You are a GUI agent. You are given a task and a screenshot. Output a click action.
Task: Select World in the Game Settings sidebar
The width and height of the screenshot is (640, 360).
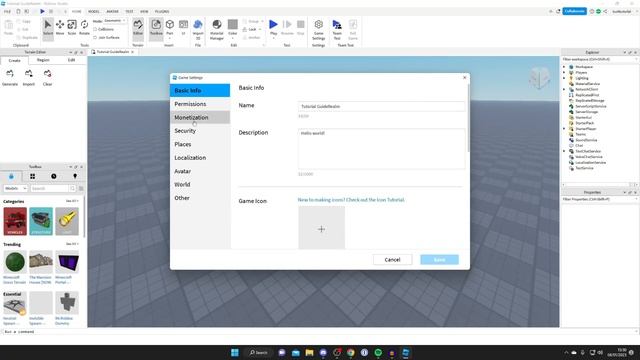click(x=200, y=184)
